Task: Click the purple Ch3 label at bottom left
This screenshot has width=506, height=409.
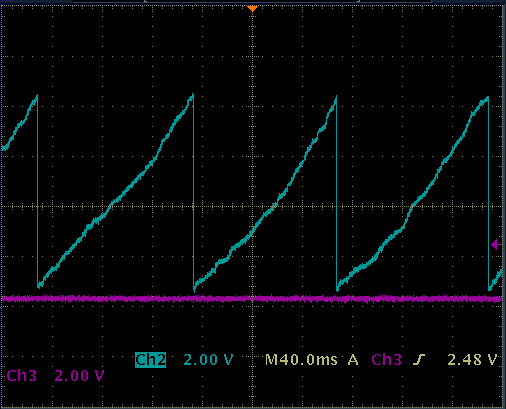Action: (22, 376)
